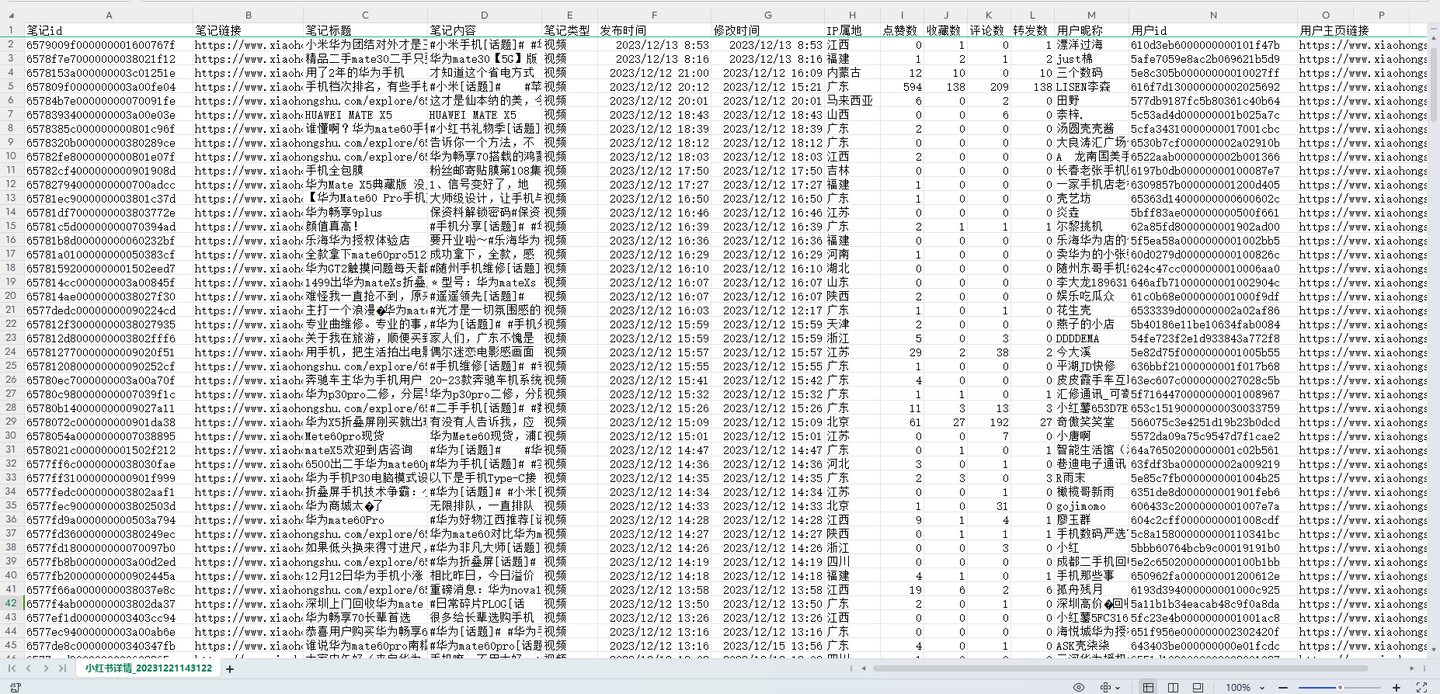Click the 北京 cell in gojimomo's row
The height and width of the screenshot is (694, 1440).
[852, 506]
